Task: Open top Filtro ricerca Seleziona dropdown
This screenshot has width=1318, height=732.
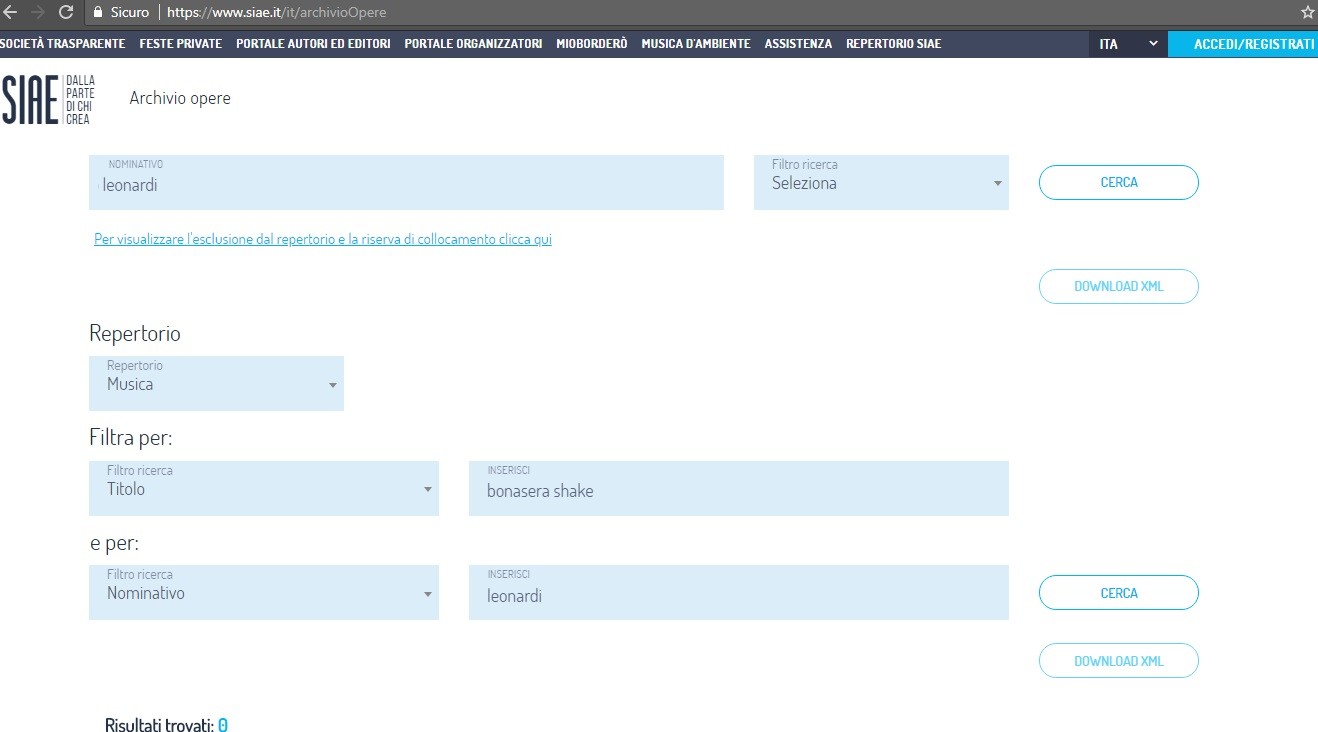Action: 881,183
